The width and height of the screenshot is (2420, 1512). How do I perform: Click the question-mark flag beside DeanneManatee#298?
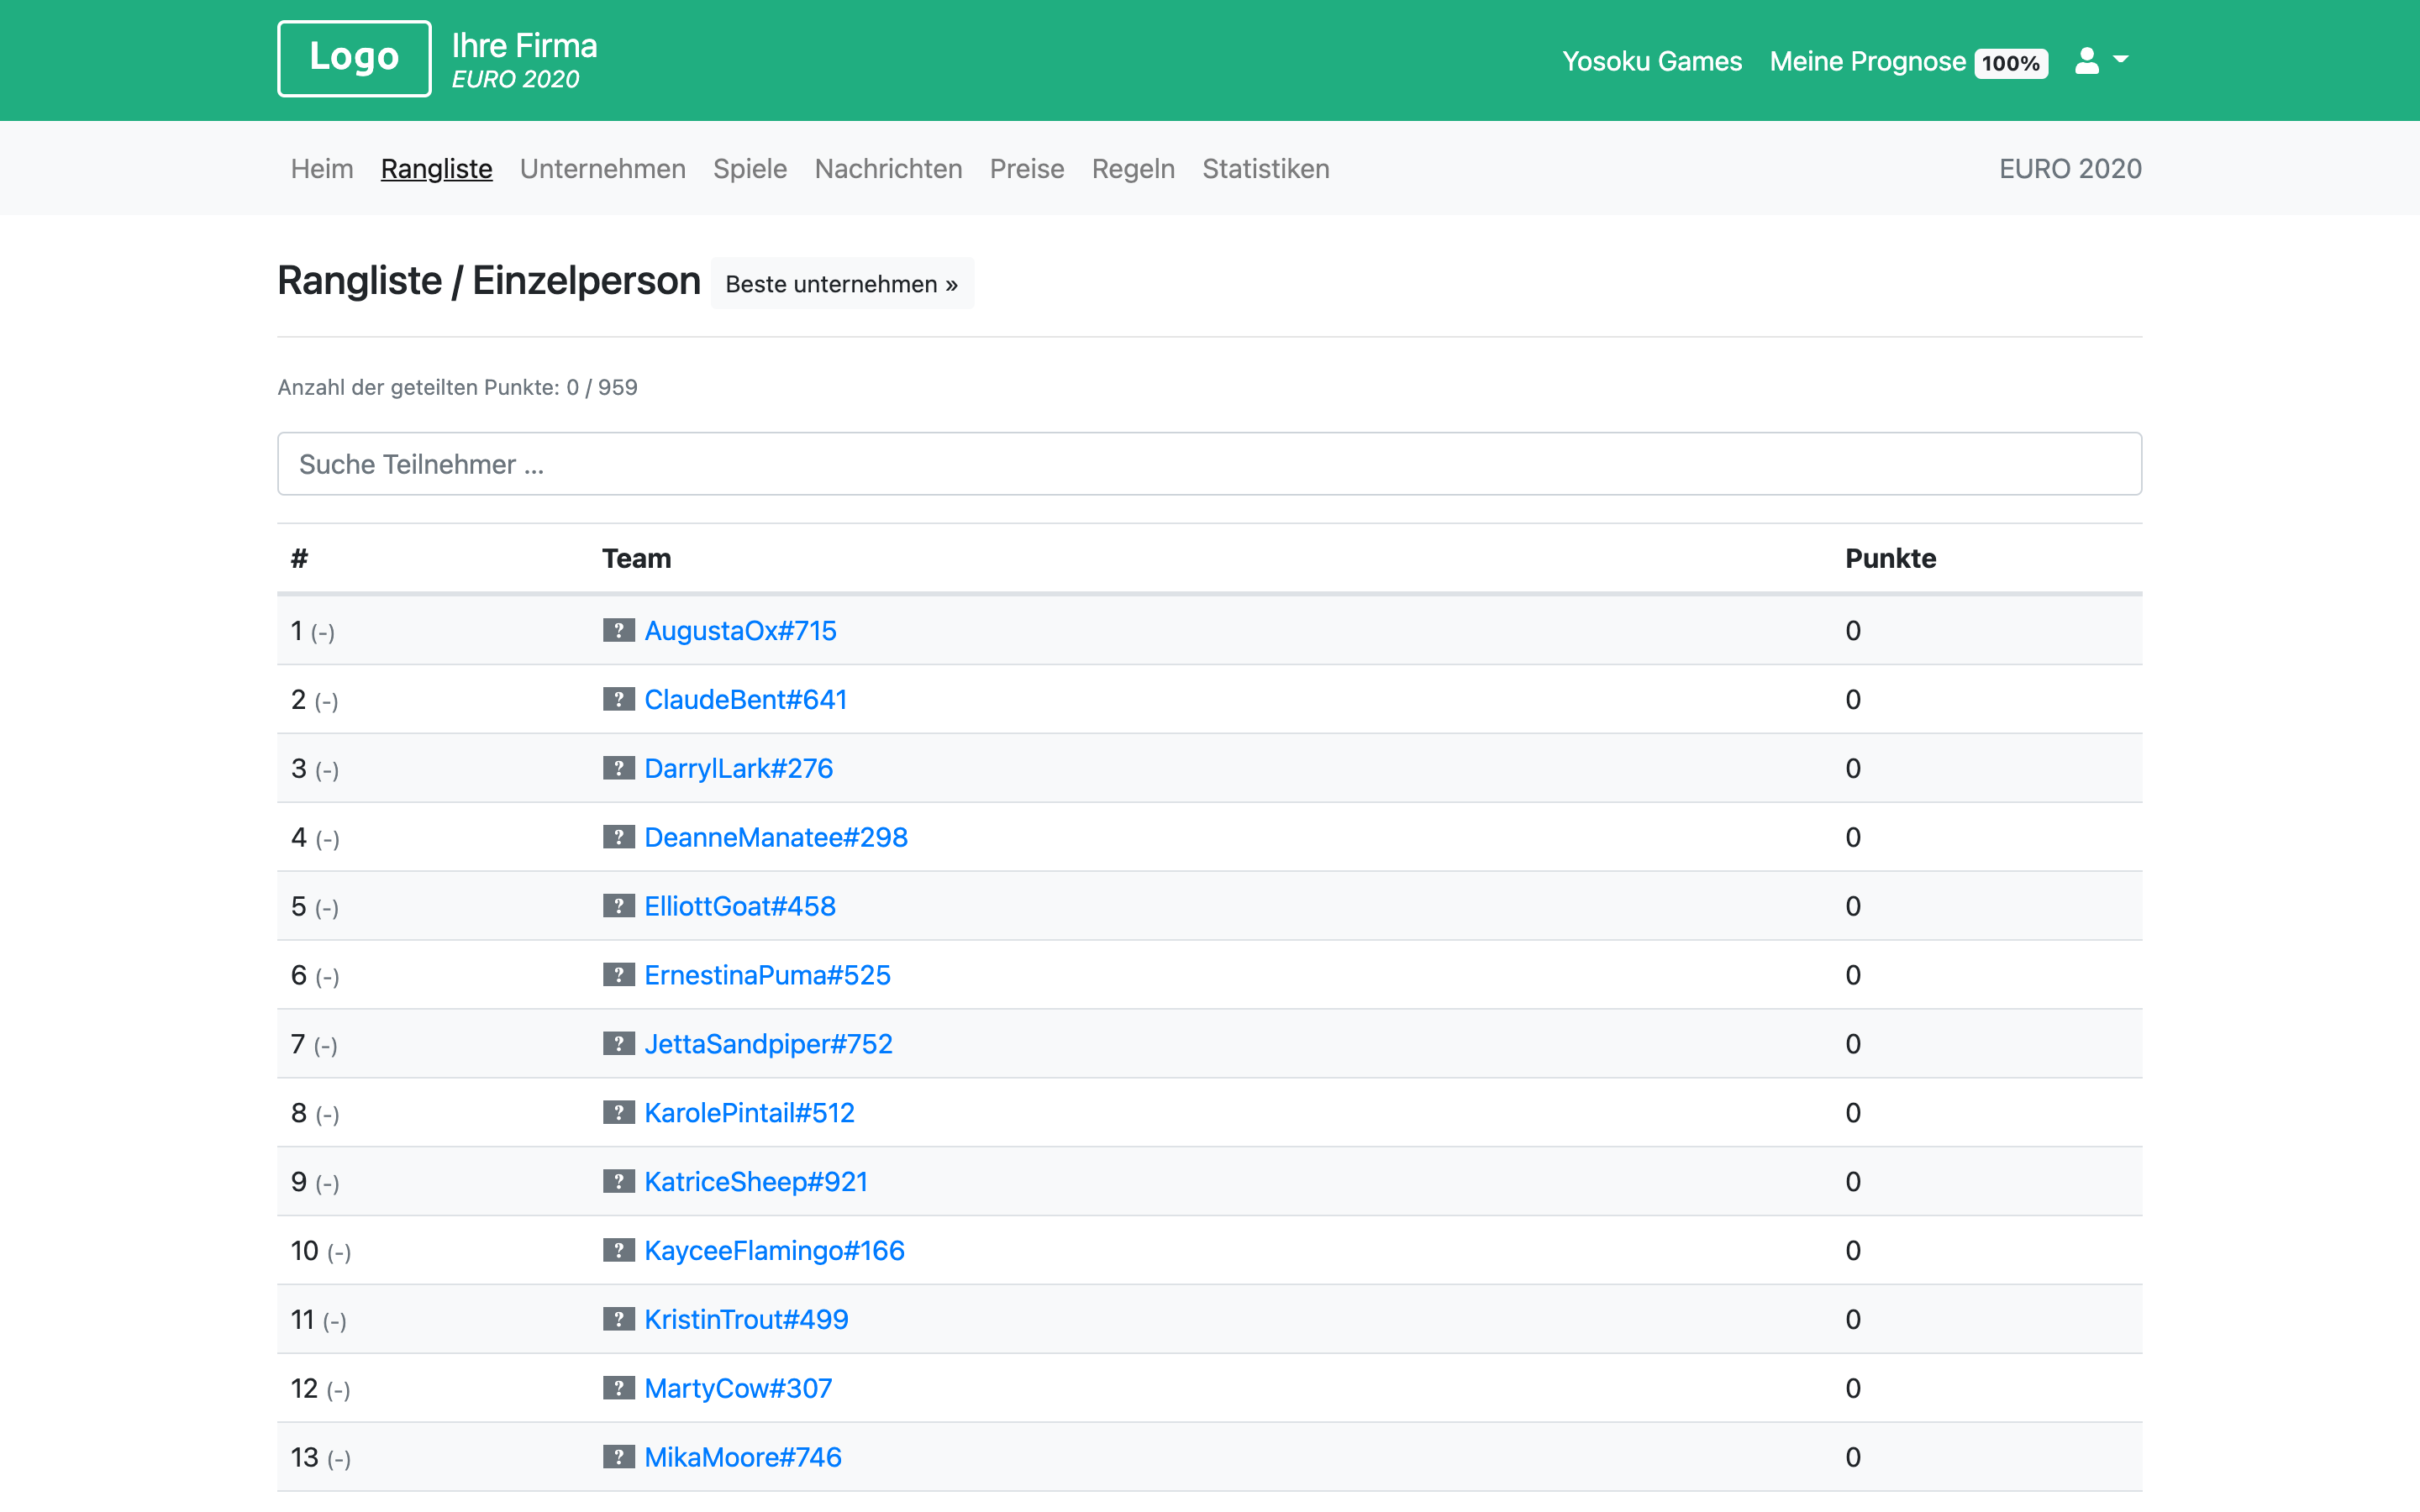pos(619,837)
